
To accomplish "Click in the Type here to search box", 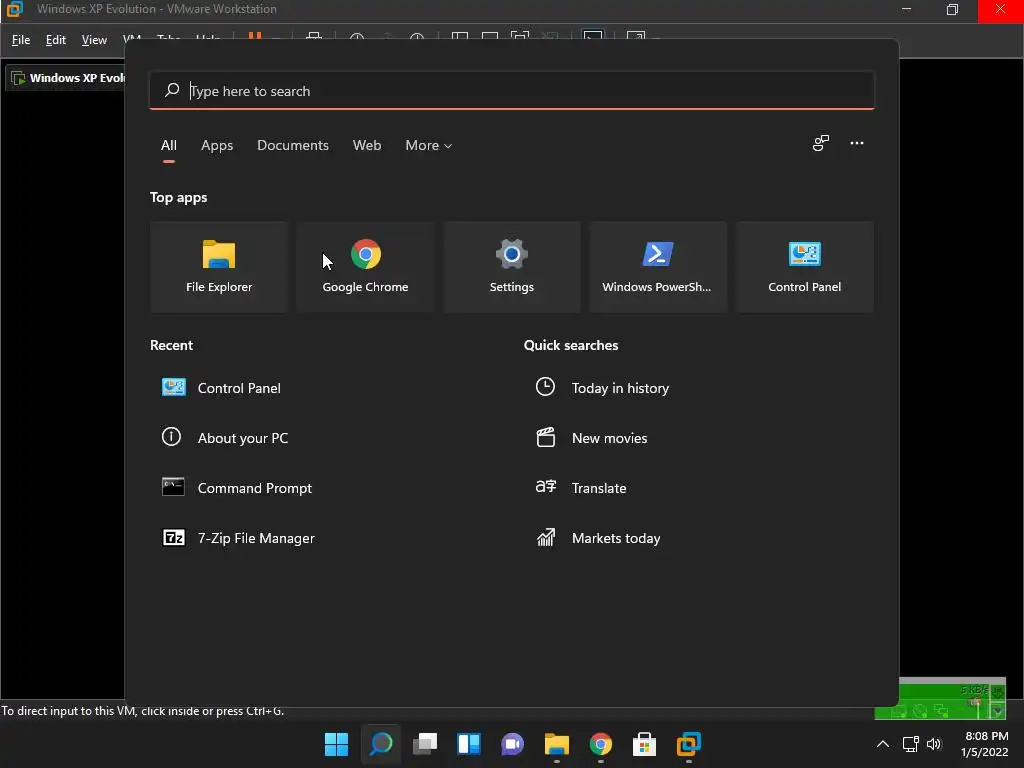I will coord(512,91).
